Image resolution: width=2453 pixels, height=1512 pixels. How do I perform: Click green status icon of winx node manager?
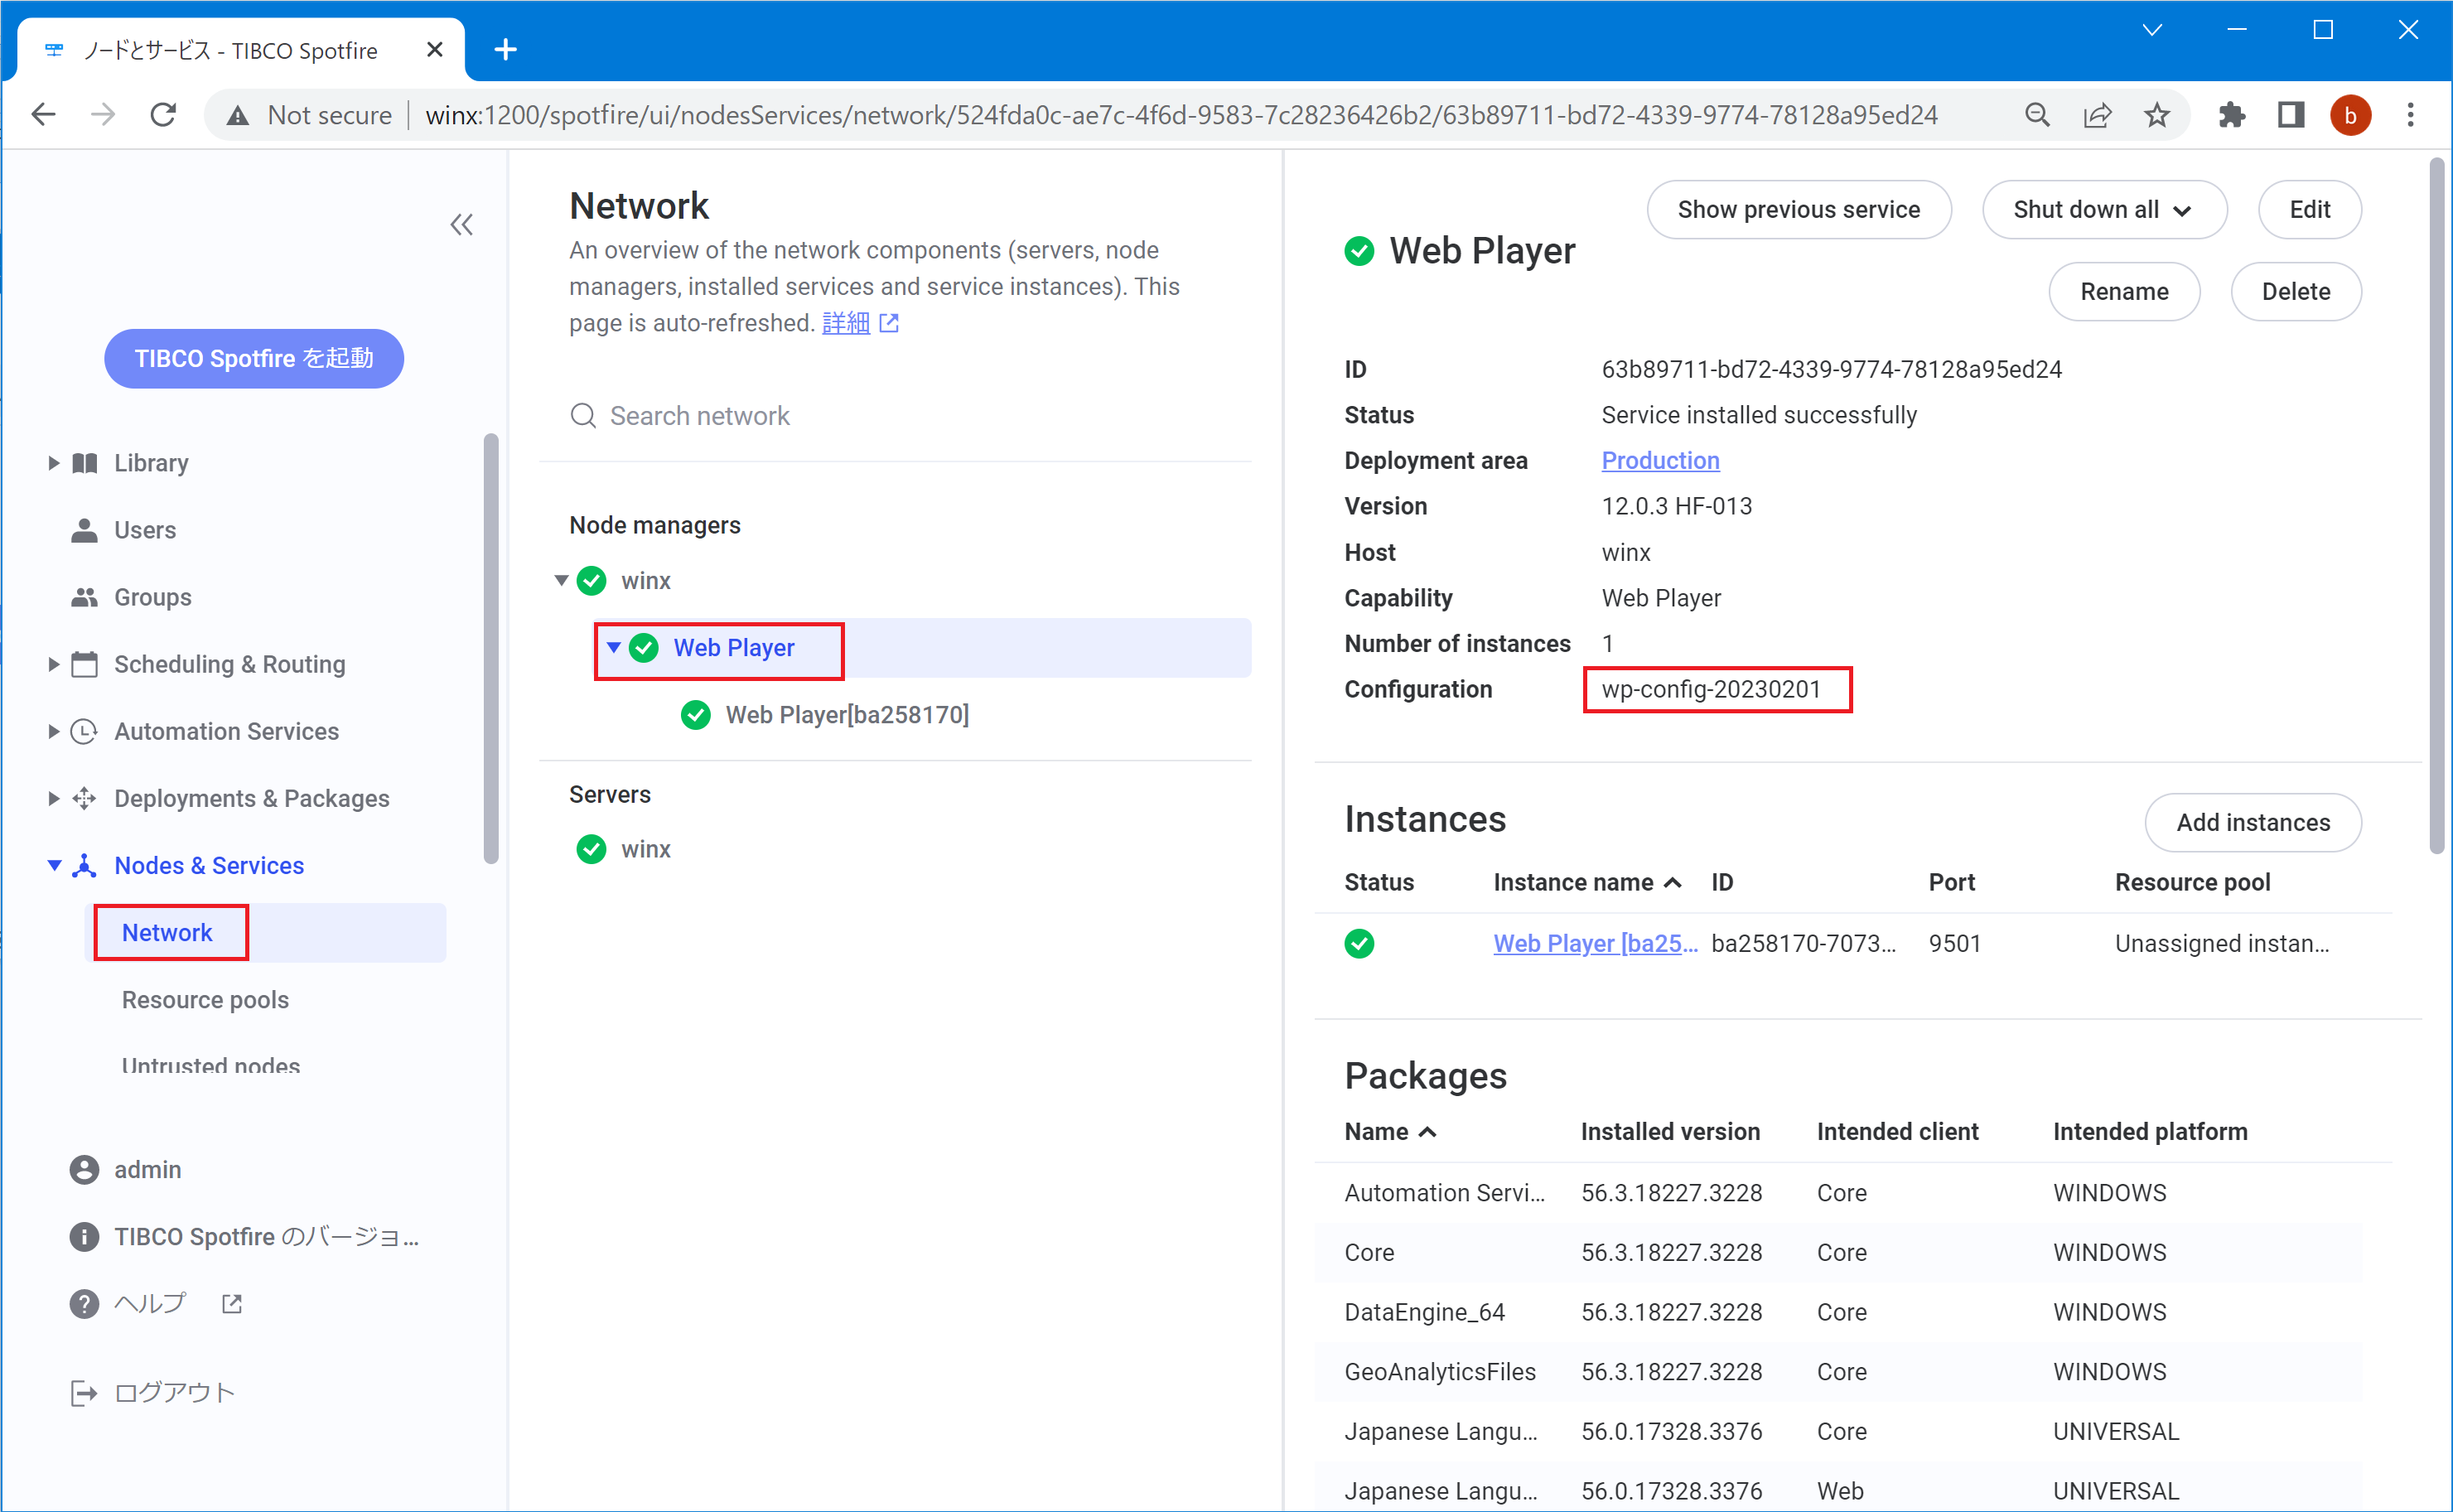592,581
